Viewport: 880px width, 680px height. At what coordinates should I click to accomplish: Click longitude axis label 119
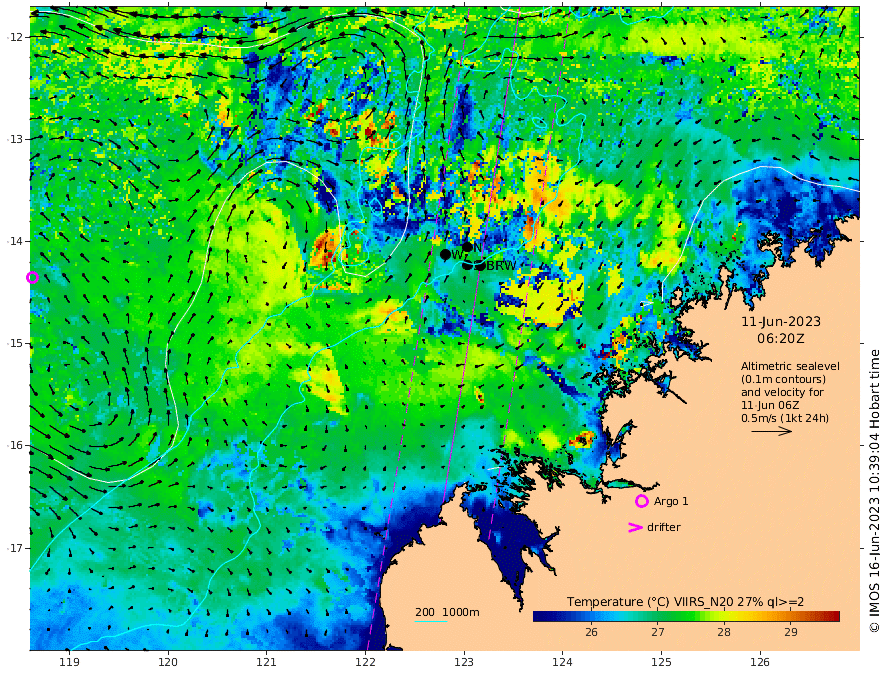click(x=69, y=662)
